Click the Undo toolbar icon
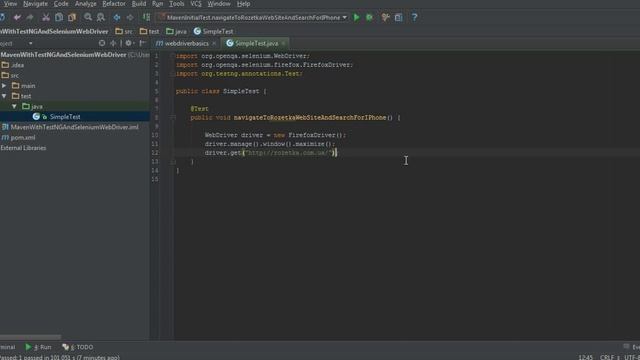This screenshot has width=640, height=360. tap(17, 18)
